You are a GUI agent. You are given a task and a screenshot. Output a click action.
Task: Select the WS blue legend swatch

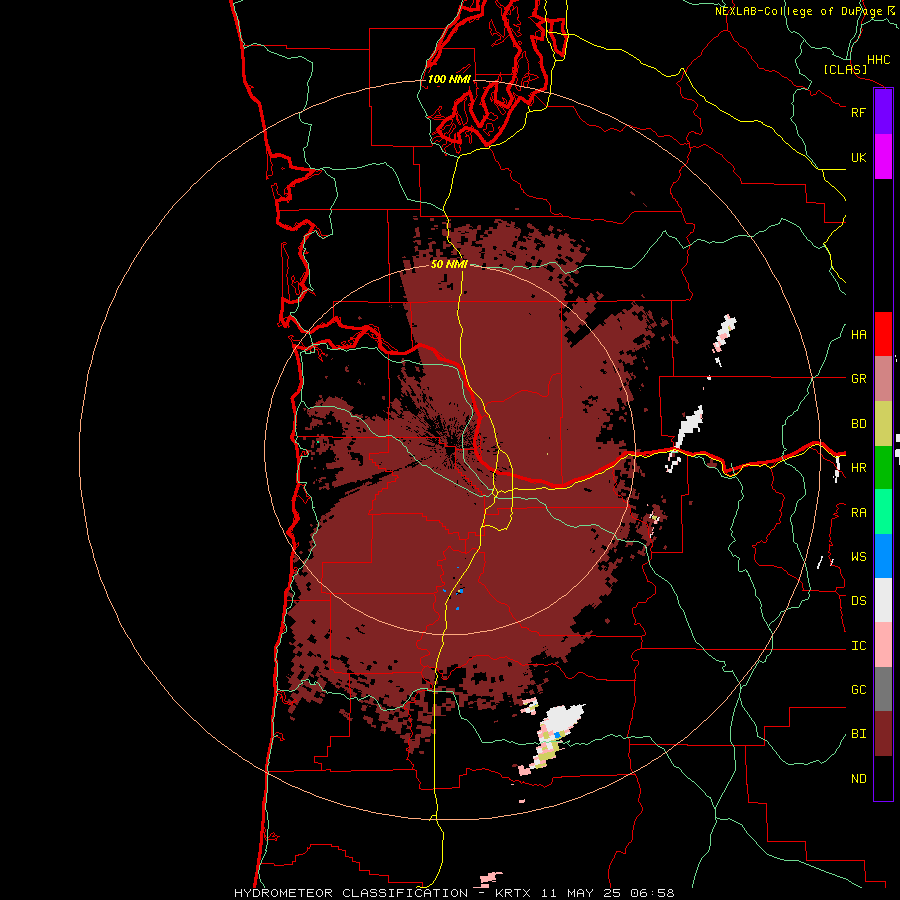[x=883, y=556]
